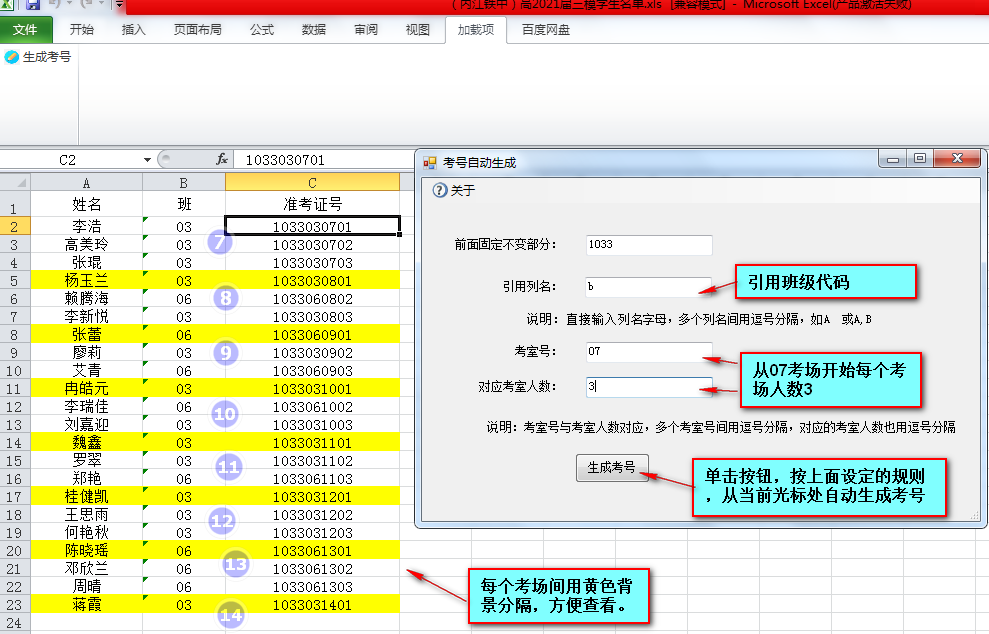Screen dimensions: 989x634
Task: Close the 考号自动生成 dialog
Action: pyautogui.click(x=958, y=159)
